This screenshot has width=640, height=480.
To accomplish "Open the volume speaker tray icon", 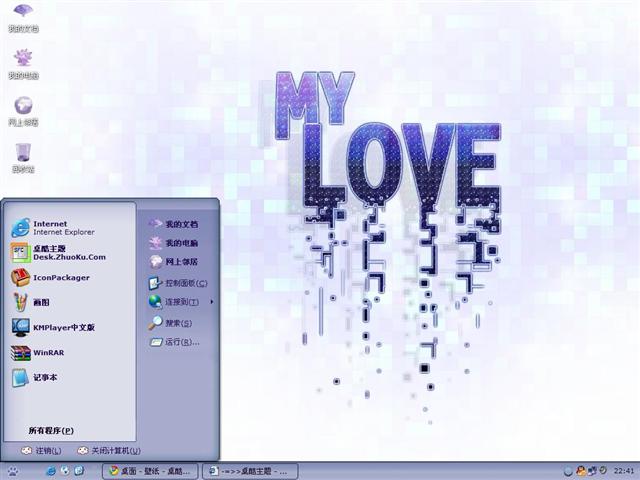I will point(602,471).
